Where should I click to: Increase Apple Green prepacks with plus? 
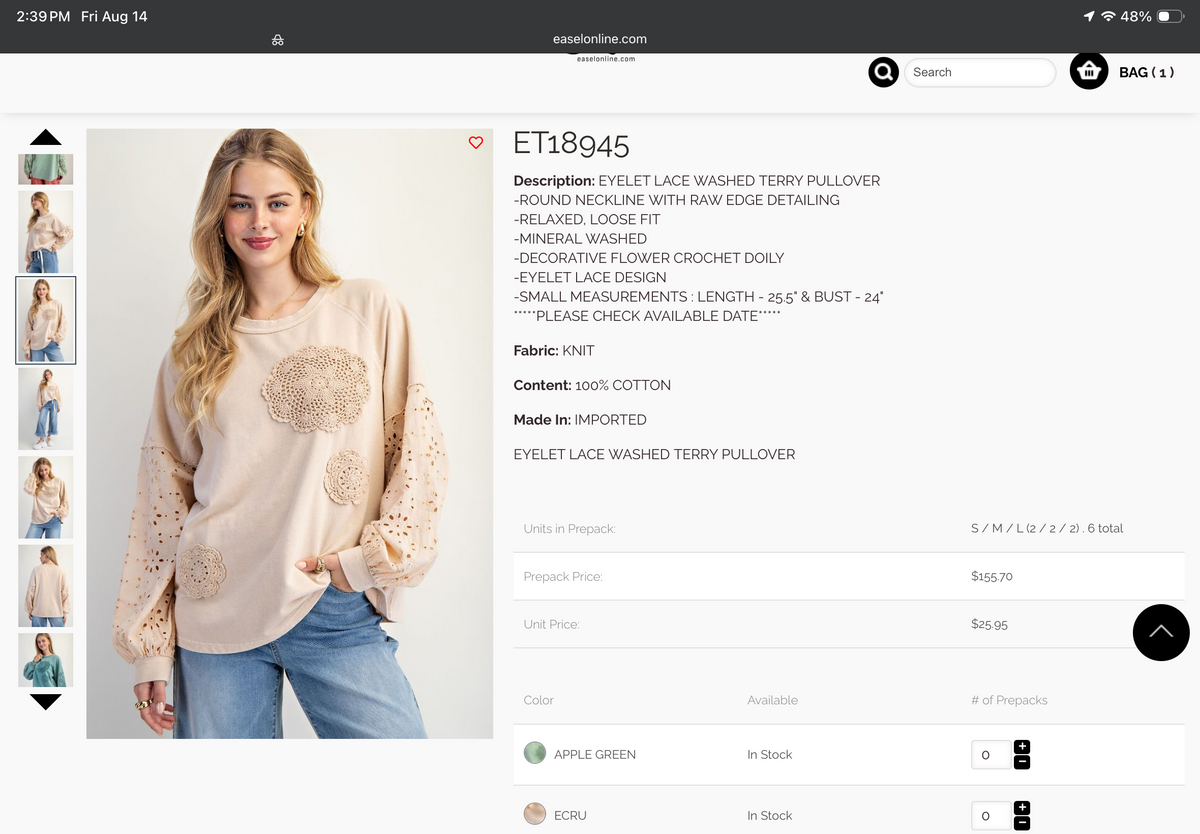(x=1022, y=747)
